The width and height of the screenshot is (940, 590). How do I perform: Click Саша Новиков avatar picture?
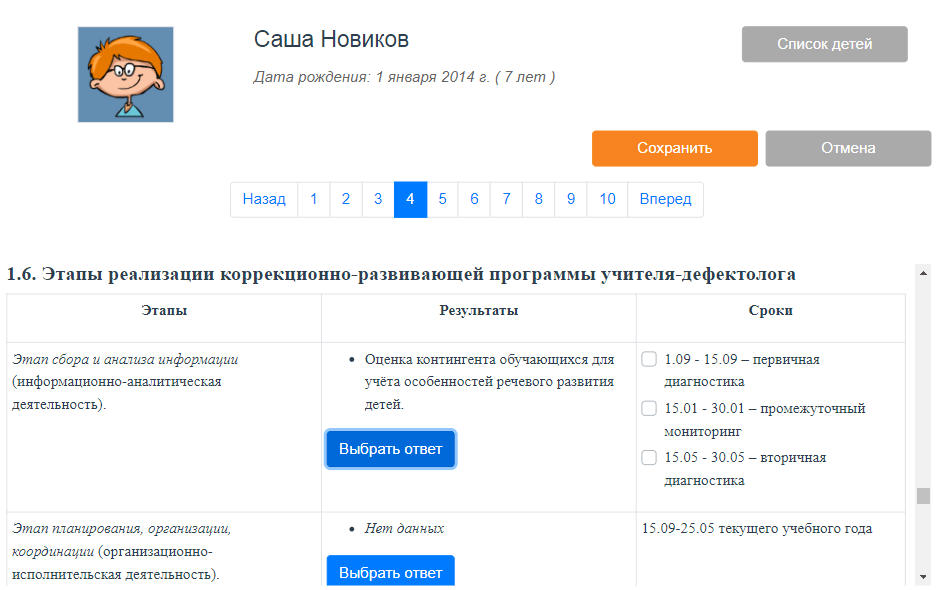[125, 75]
